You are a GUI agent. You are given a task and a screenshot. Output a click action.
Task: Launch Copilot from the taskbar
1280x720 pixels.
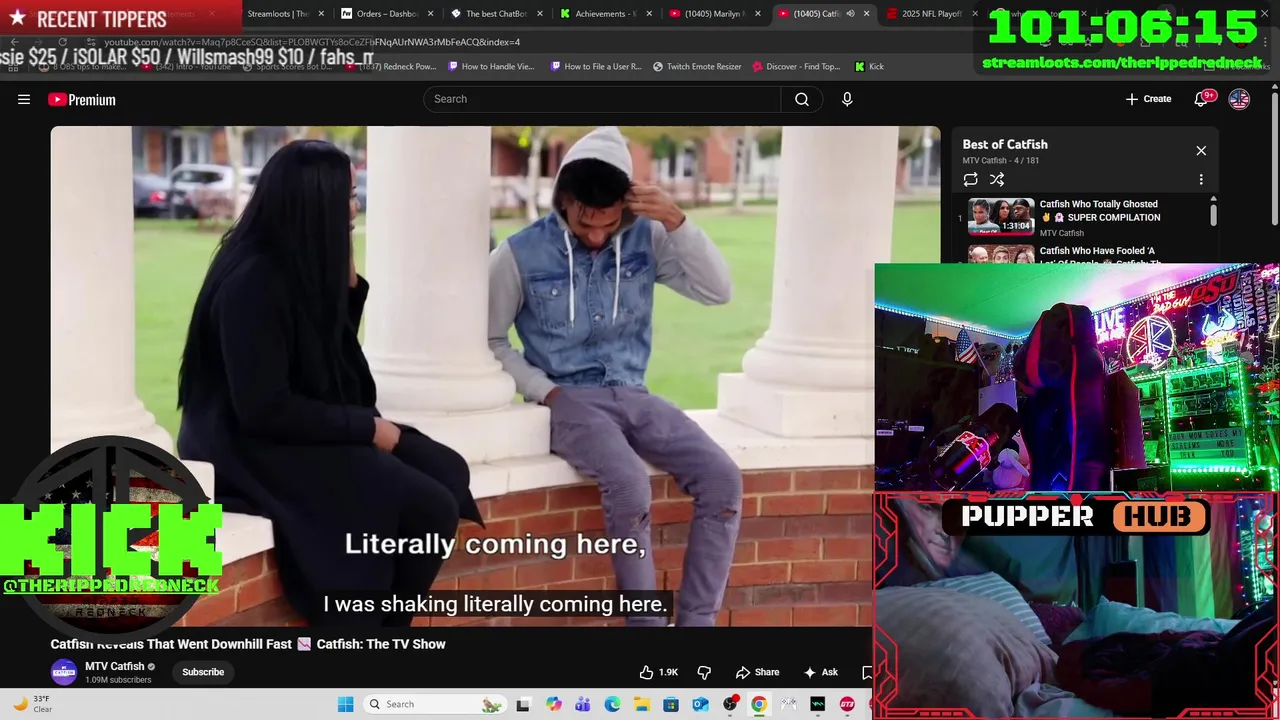(x=554, y=704)
